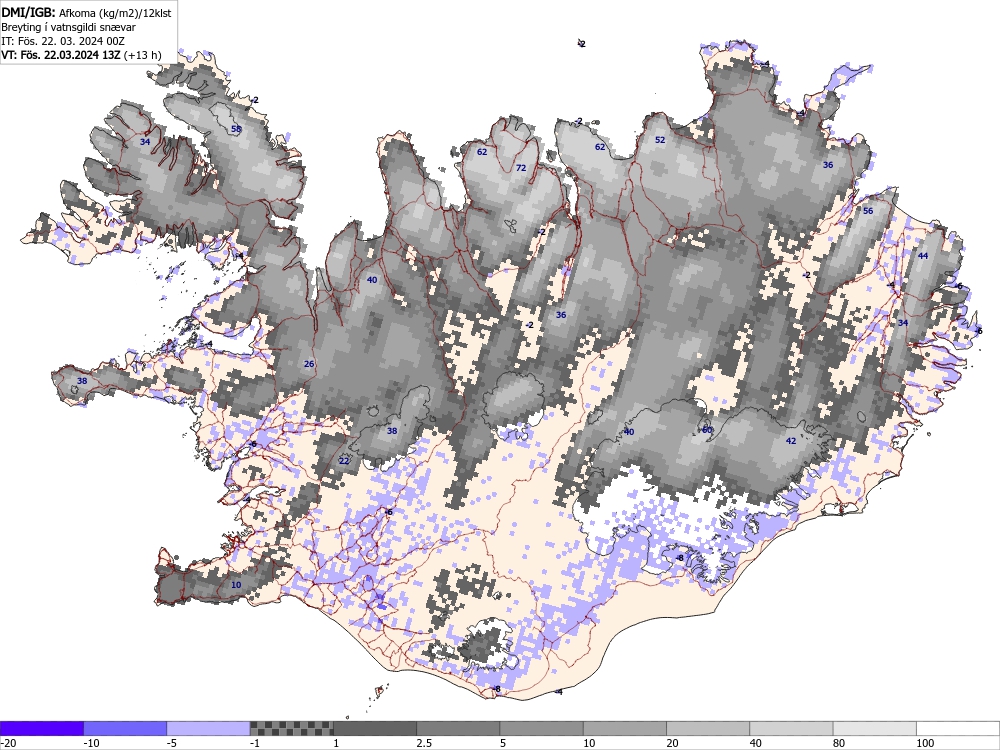Click the legend label '2.5'
The height and width of the screenshot is (750, 1000).
(x=423, y=743)
